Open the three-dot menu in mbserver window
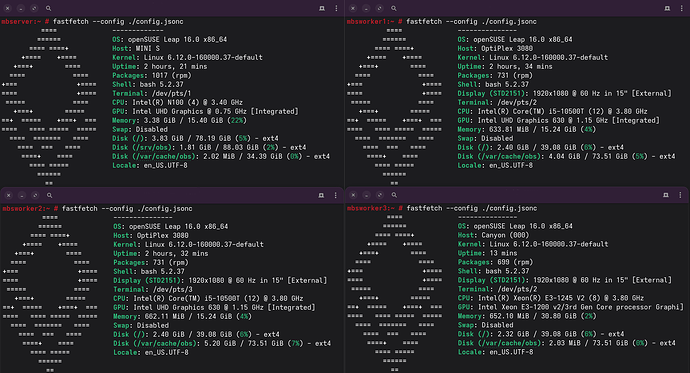Screen dimensions: 690x373 (336, 8)
